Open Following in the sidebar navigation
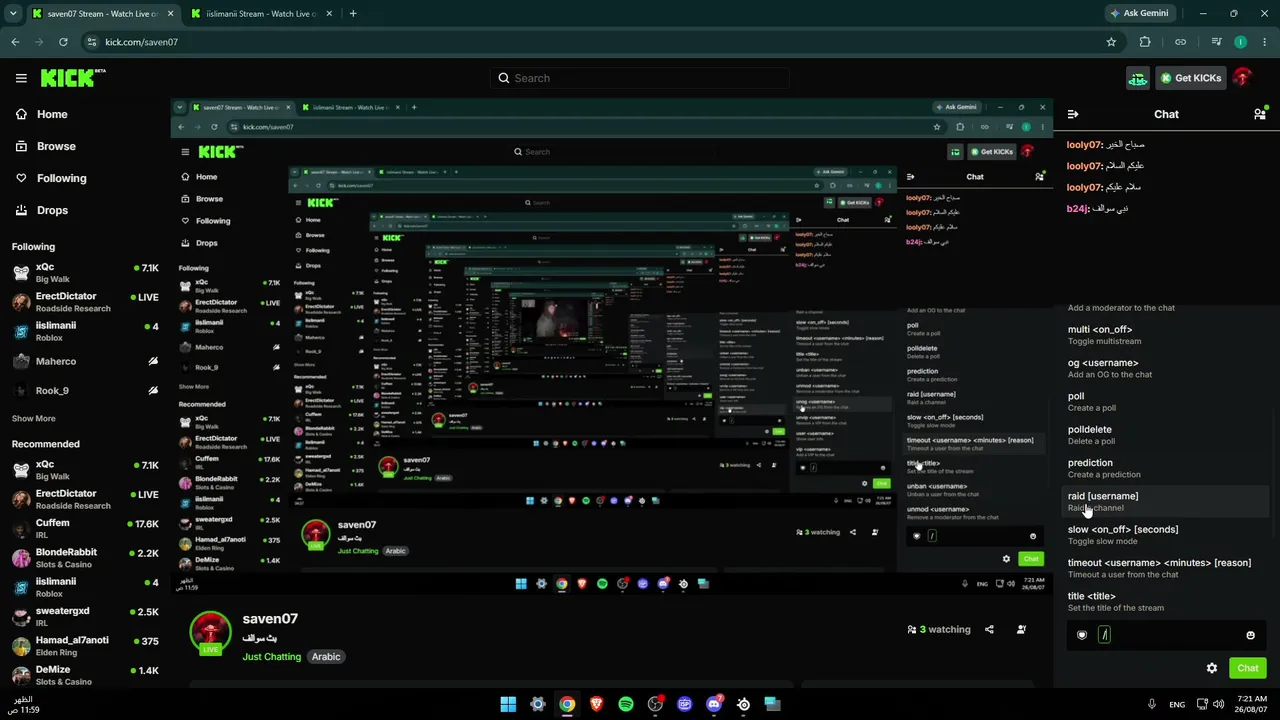This screenshot has width=1280, height=720. 61,178
